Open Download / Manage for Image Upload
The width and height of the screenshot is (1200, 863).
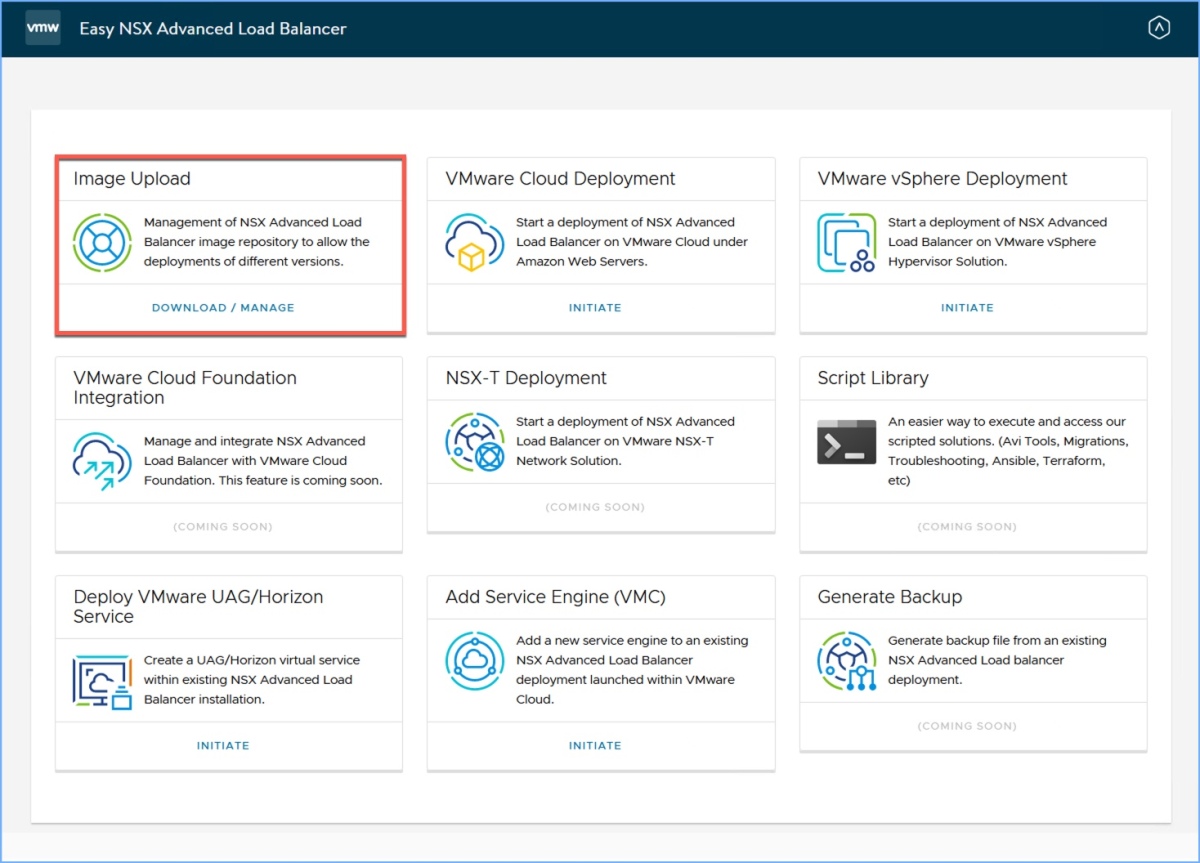223,308
